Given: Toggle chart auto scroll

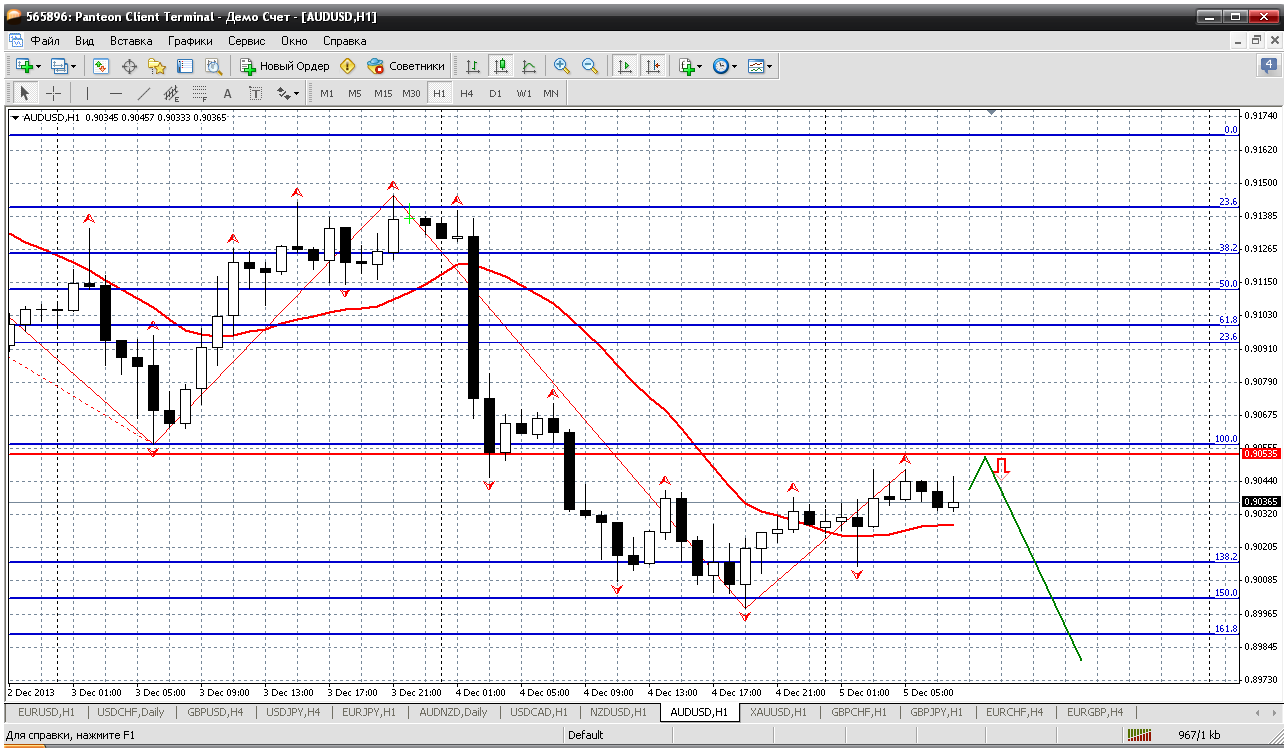Looking at the screenshot, I should coord(625,66).
